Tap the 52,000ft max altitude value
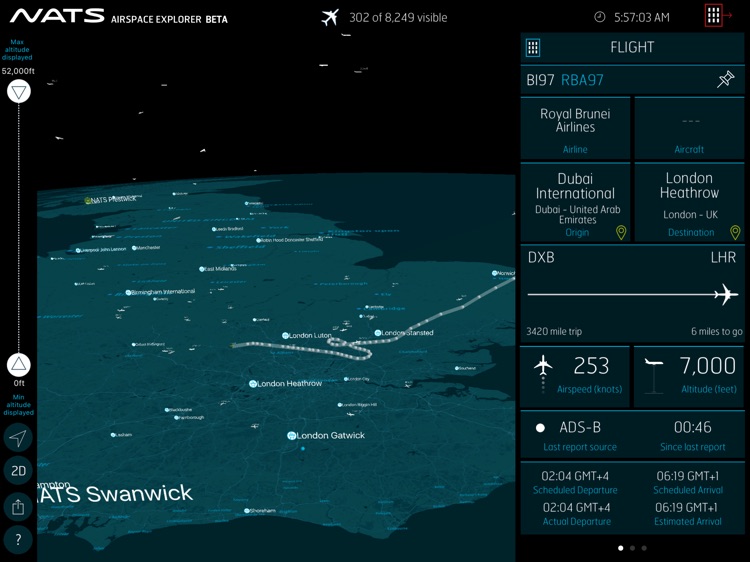 click(x=18, y=71)
